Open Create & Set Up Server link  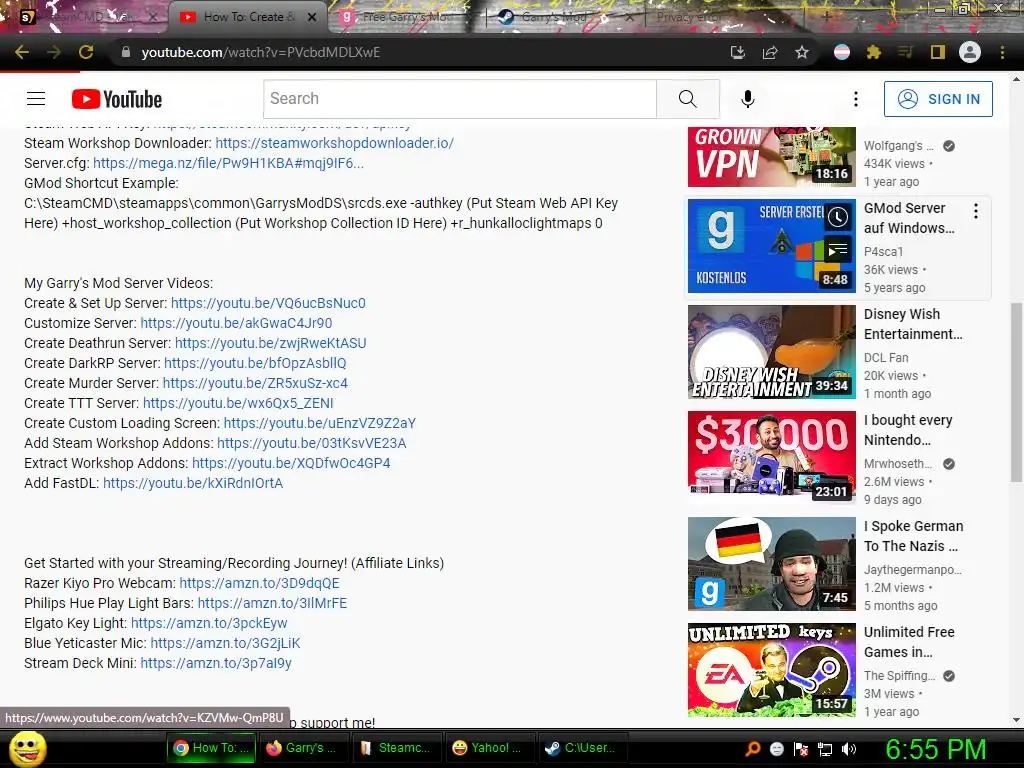coord(268,303)
